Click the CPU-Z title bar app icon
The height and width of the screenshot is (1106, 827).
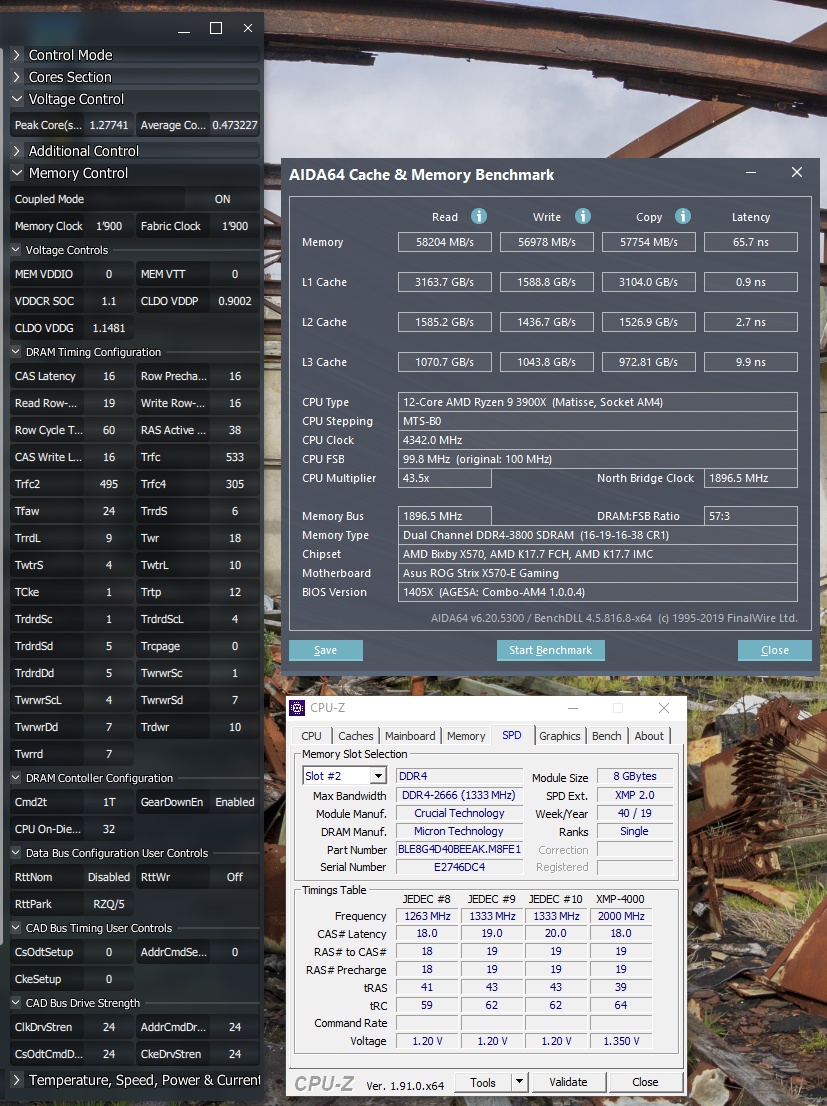[x=297, y=707]
